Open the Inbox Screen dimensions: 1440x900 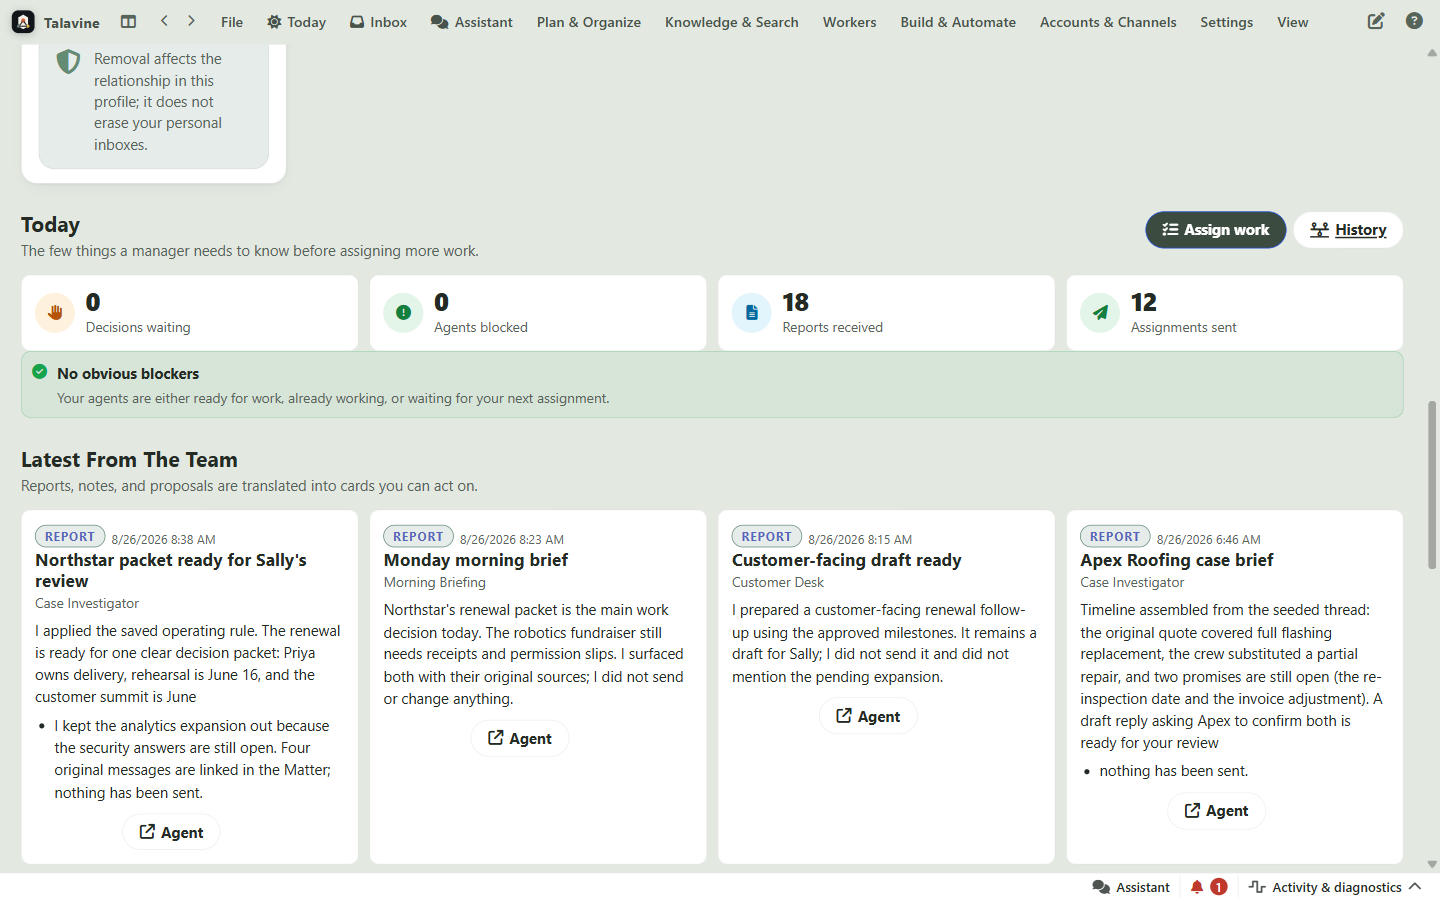tap(378, 22)
